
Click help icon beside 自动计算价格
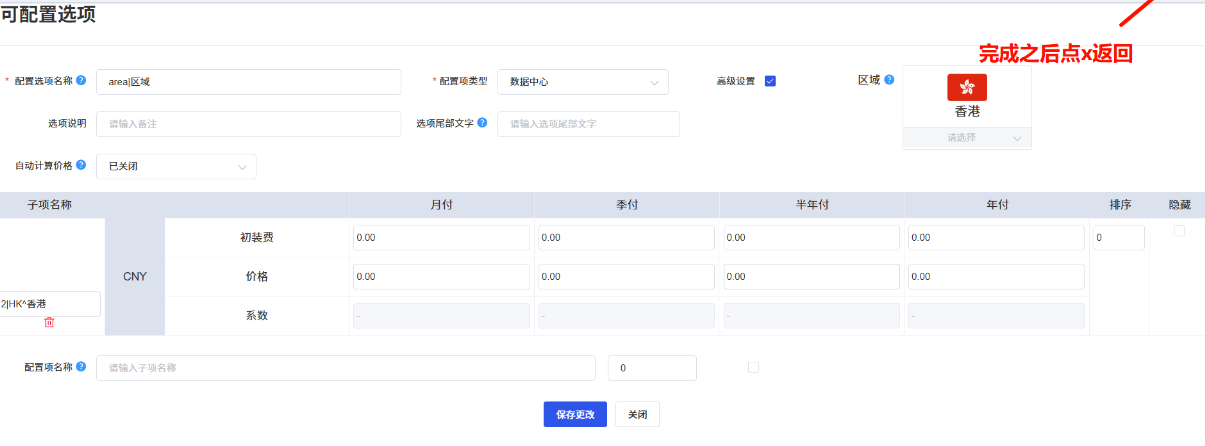point(81,165)
